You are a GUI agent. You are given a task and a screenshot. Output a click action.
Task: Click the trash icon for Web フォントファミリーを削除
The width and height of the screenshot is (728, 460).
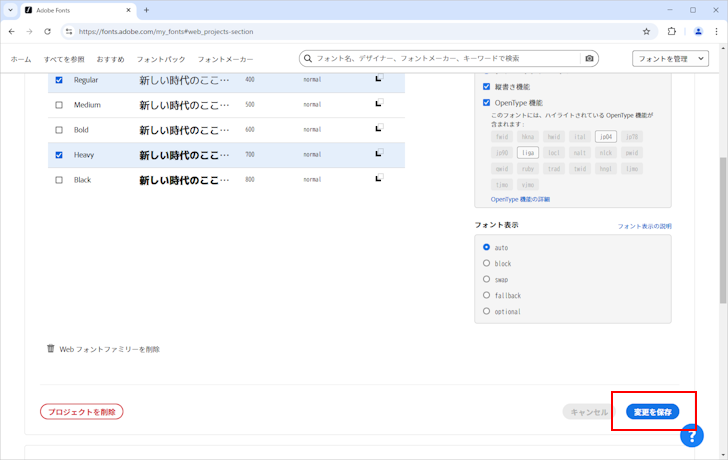(51, 348)
